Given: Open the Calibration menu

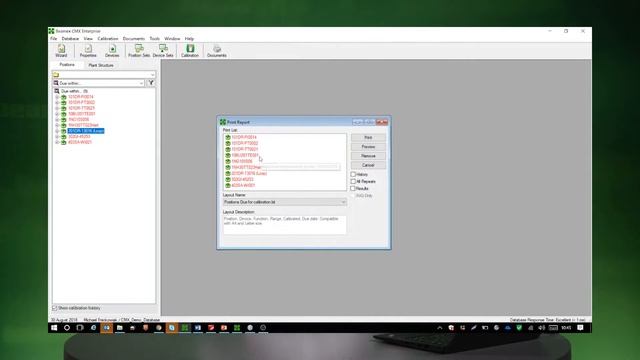Looking at the screenshot, I should click(108, 39).
